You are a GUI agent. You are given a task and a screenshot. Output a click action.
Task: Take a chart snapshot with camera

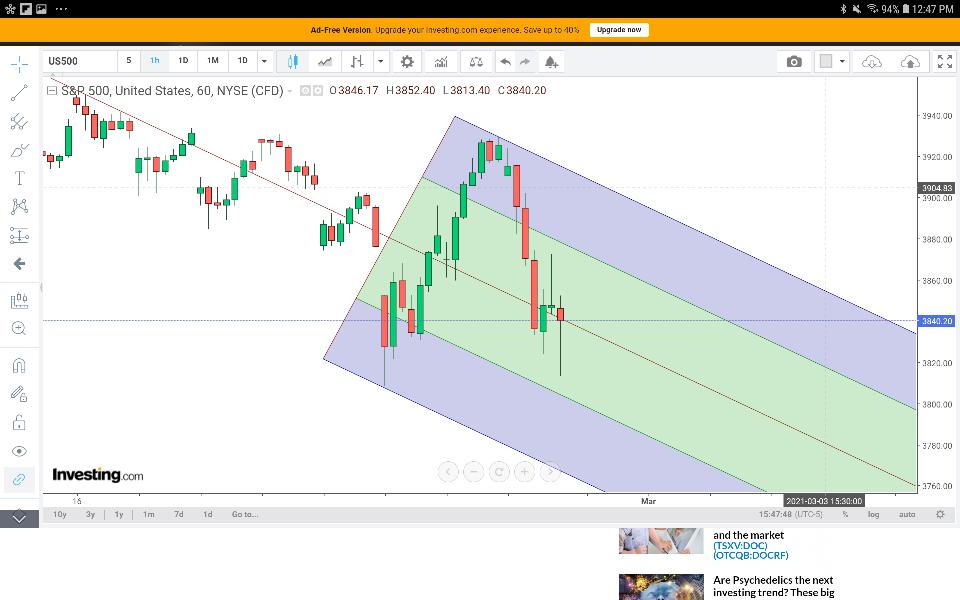794,61
